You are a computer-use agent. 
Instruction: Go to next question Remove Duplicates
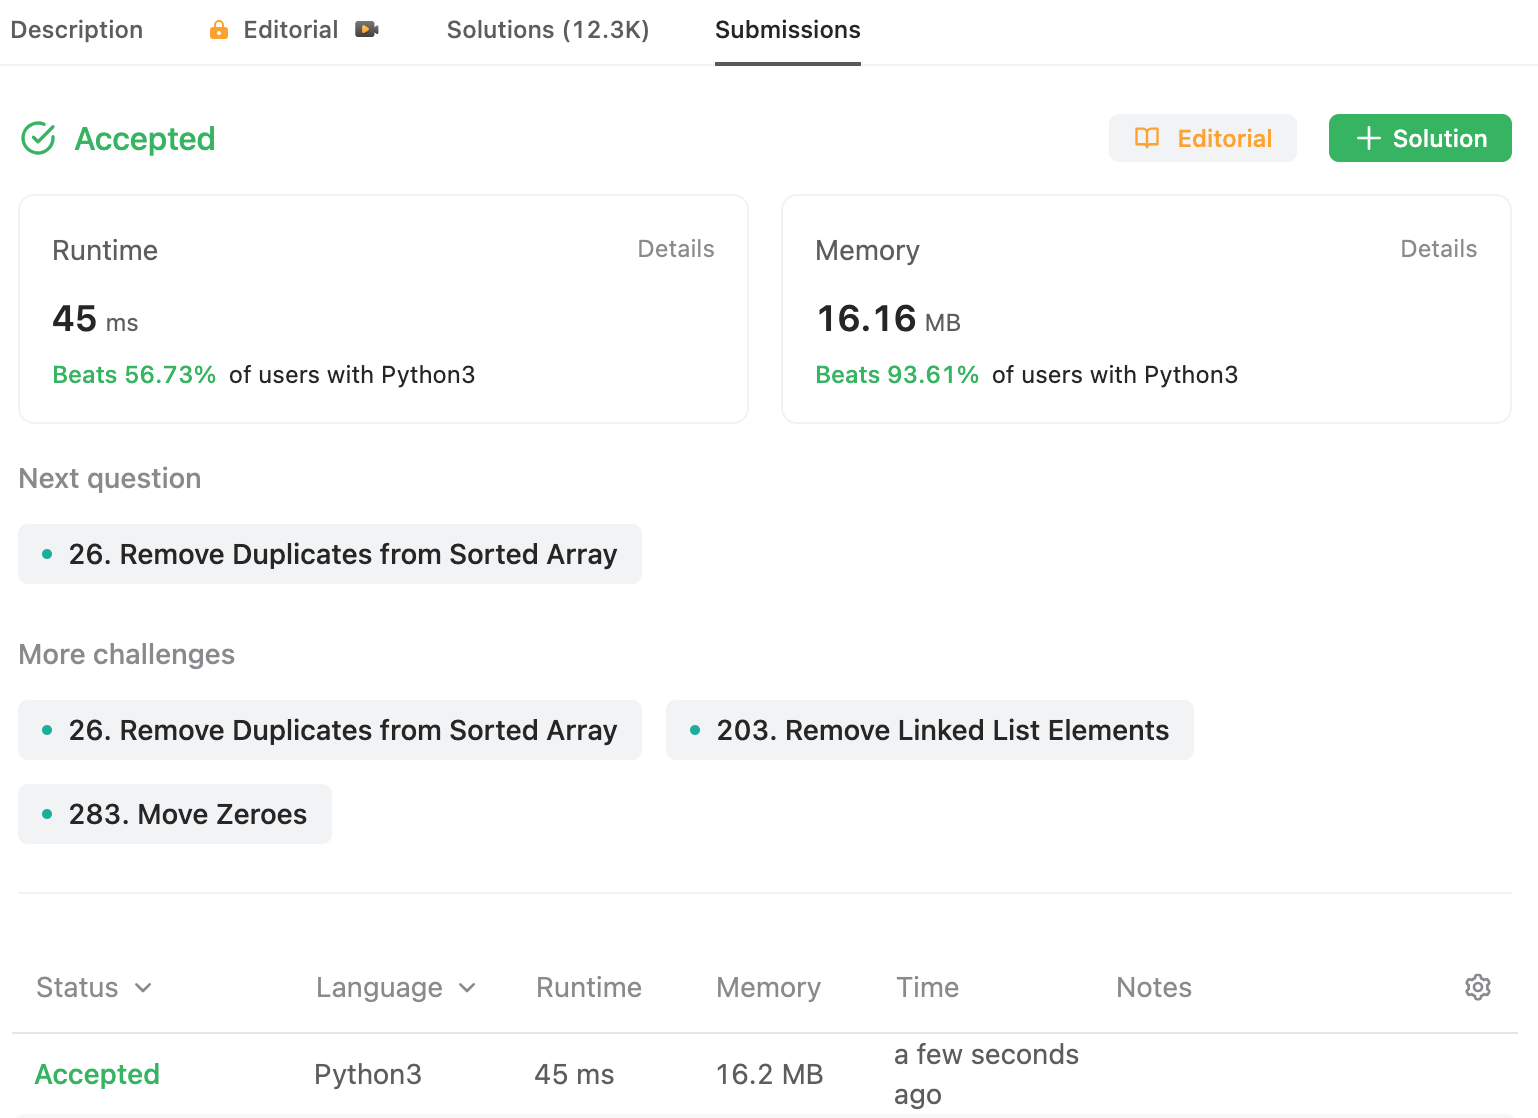(330, 554)
